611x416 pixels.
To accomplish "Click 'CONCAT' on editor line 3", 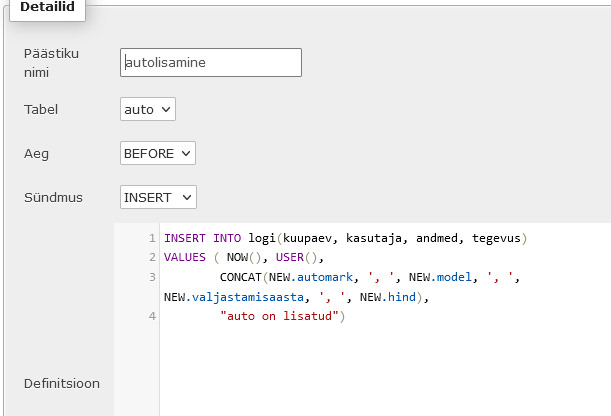I will [x=241, y=277].
